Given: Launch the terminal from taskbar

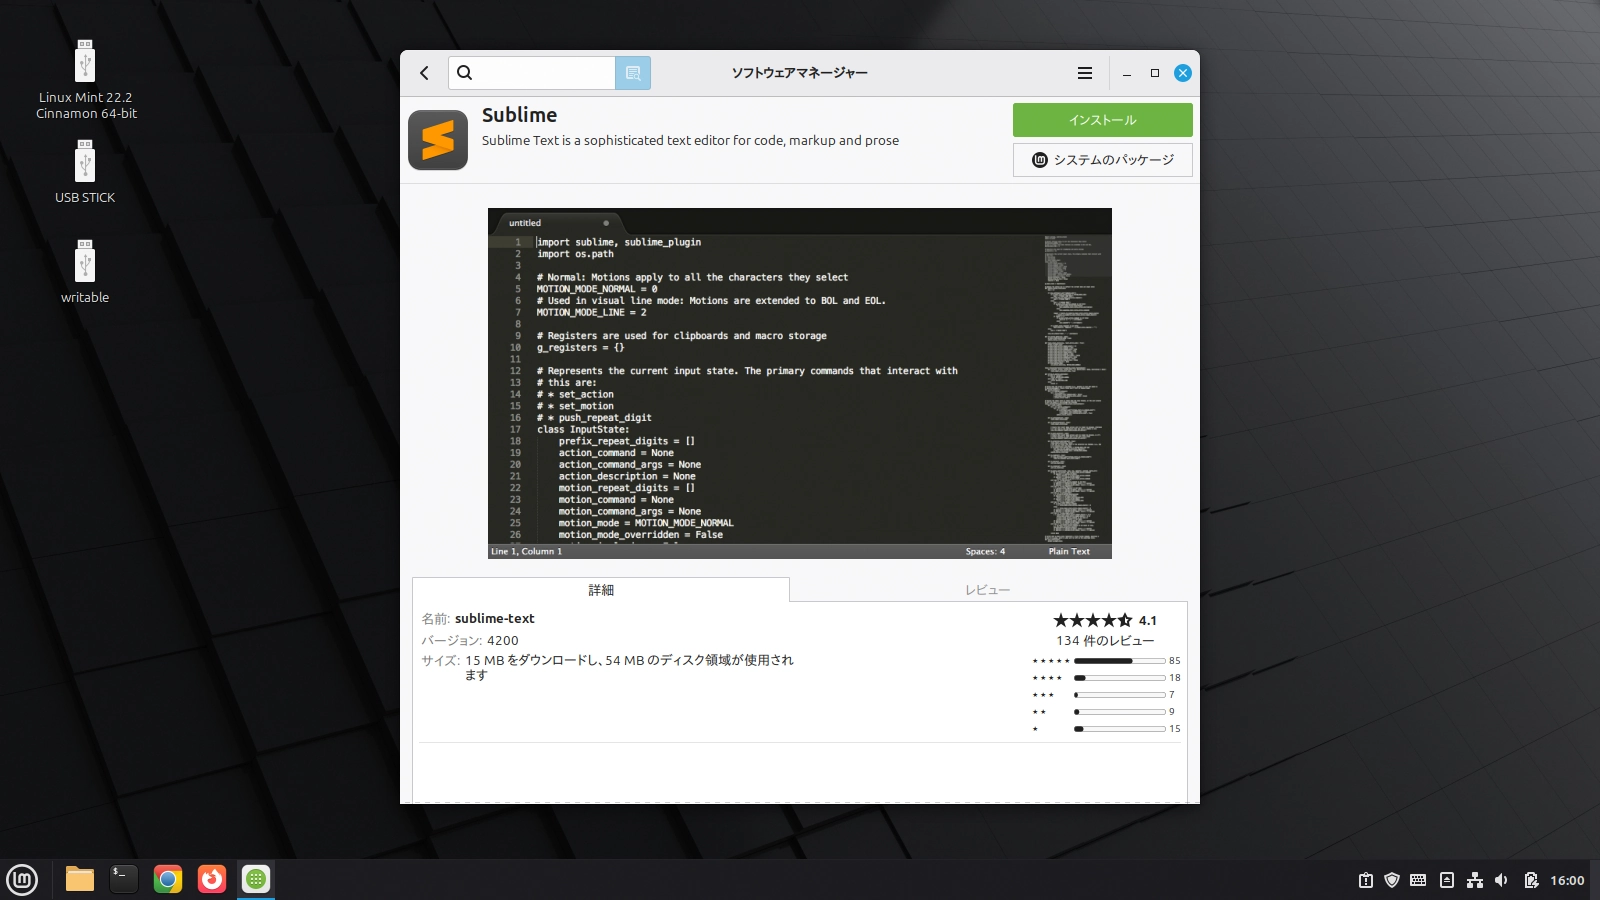Looking at the screenshot, I should [124, 880].
